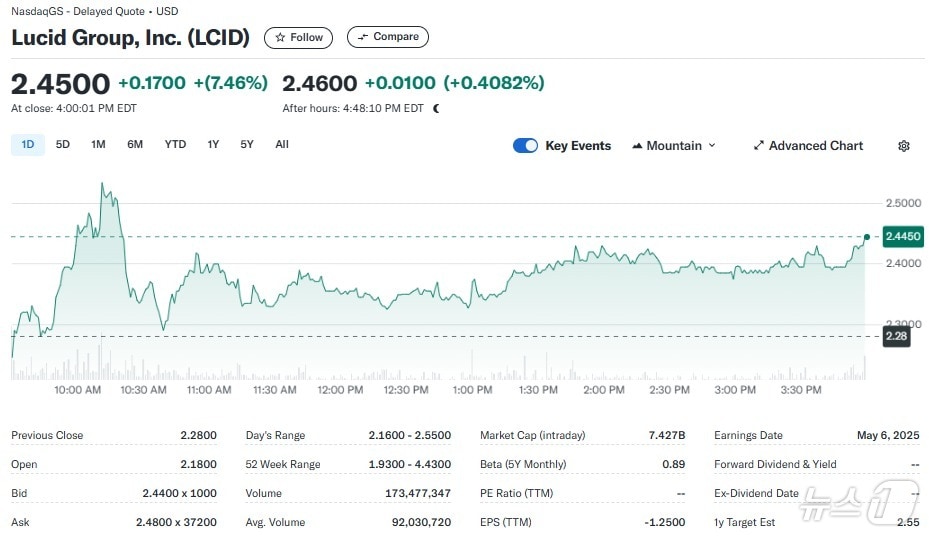
Task: Open the Advanced Chart link
Action: coord(815,146)
